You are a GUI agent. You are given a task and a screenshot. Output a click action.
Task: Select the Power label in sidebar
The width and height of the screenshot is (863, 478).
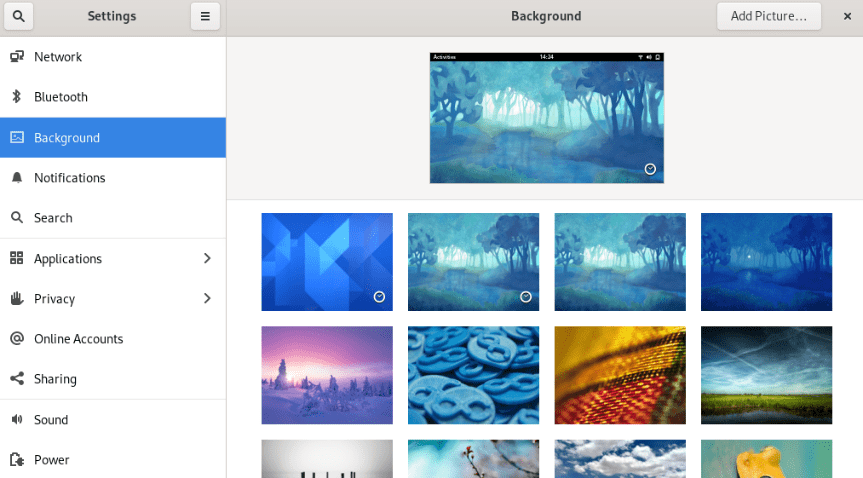52,460
